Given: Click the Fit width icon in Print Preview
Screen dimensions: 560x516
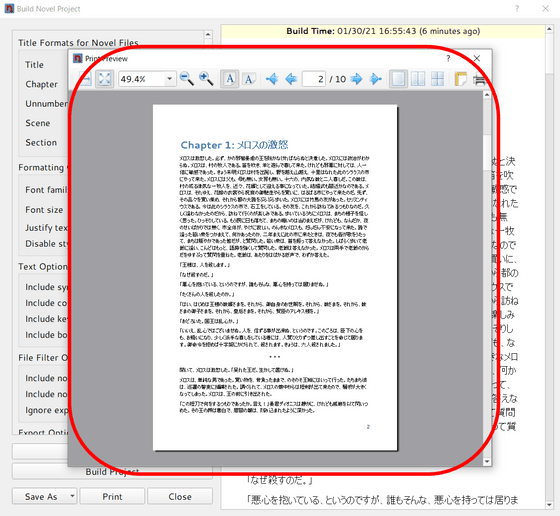Looking at the screenshot, I should click(x=86, y=79).
